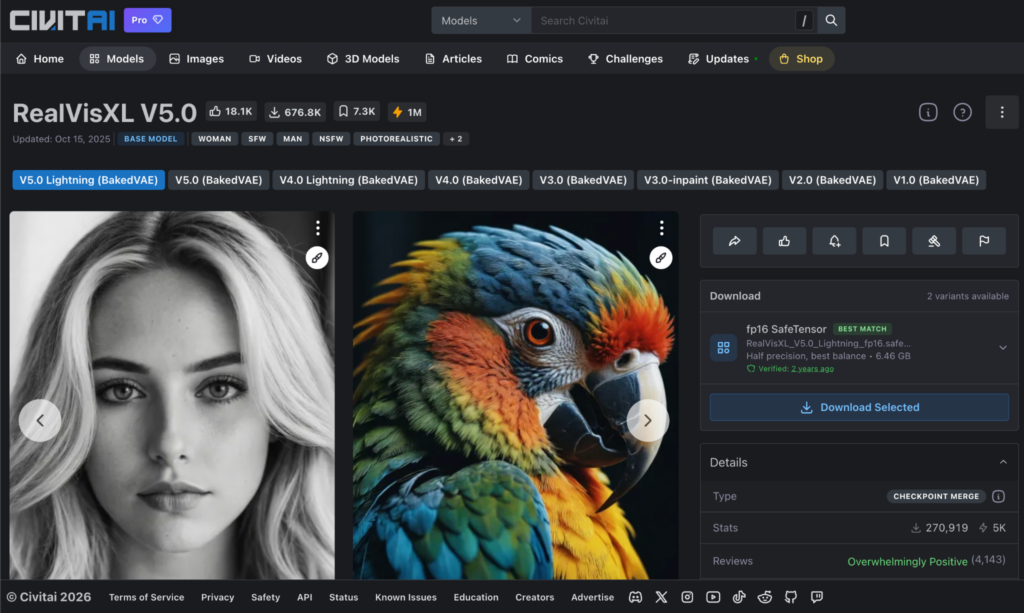Click remix link icon on the parrot image
1024x613 pixels.
661,258
